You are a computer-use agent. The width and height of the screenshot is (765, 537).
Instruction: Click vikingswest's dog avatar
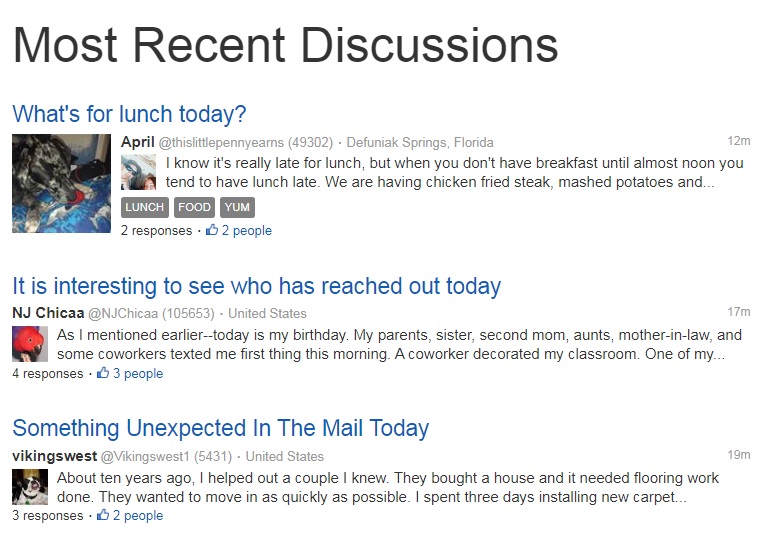point(30,487)
